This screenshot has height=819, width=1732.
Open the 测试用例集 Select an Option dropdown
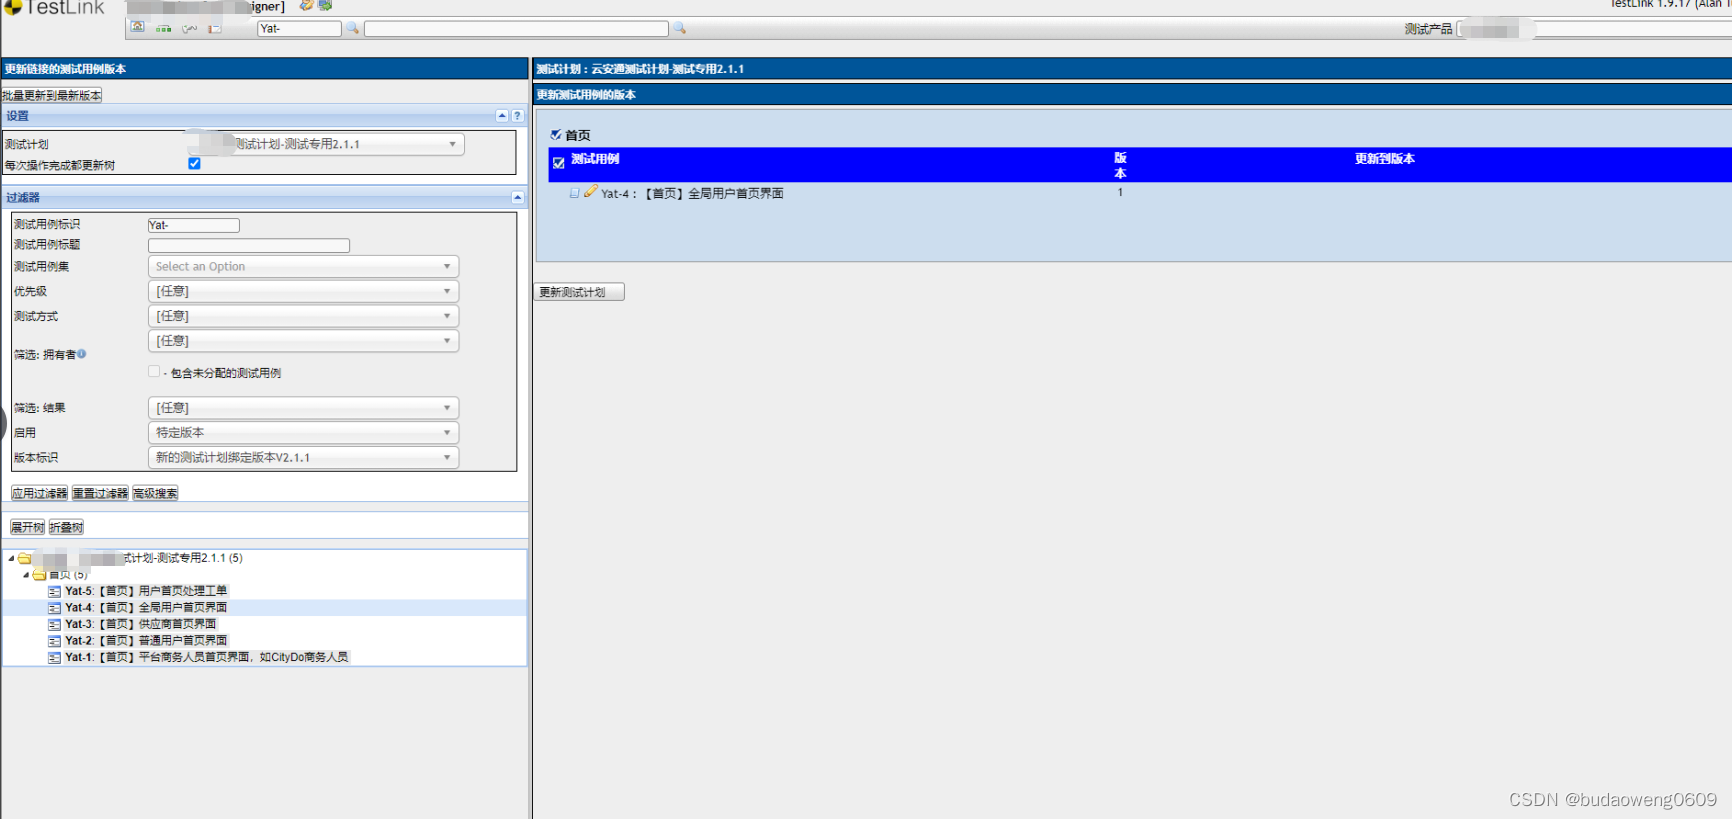pyautogui.click(x=303, y=266)
